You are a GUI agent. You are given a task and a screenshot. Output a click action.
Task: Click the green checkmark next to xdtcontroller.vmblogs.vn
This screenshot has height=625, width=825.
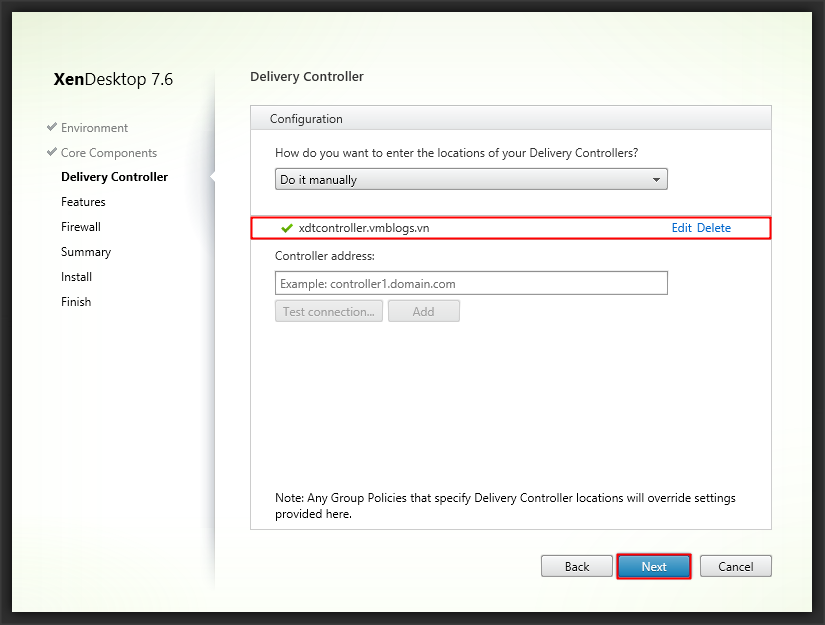(287, 228)
